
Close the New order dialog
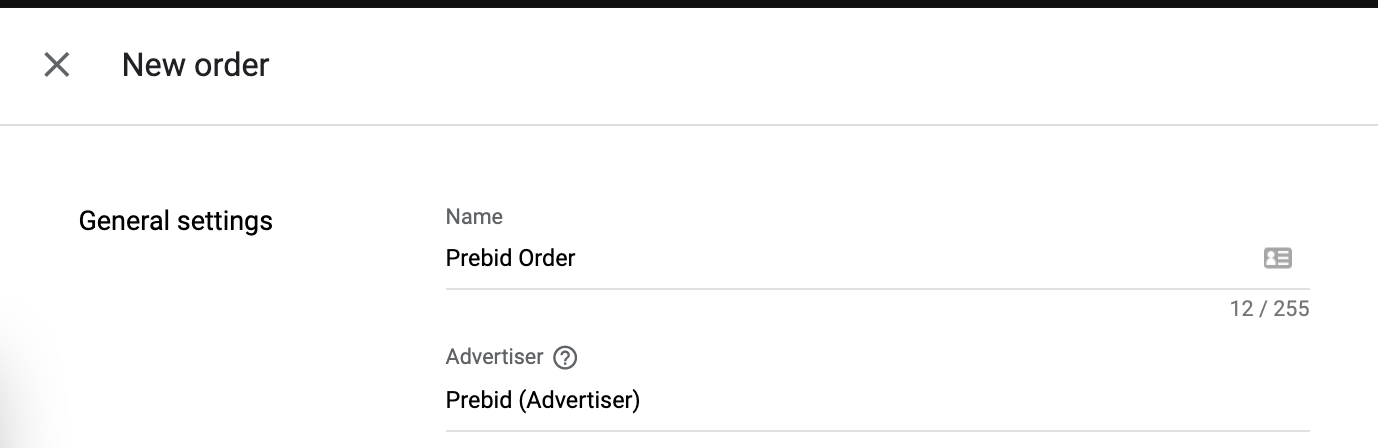click(57, 65)
